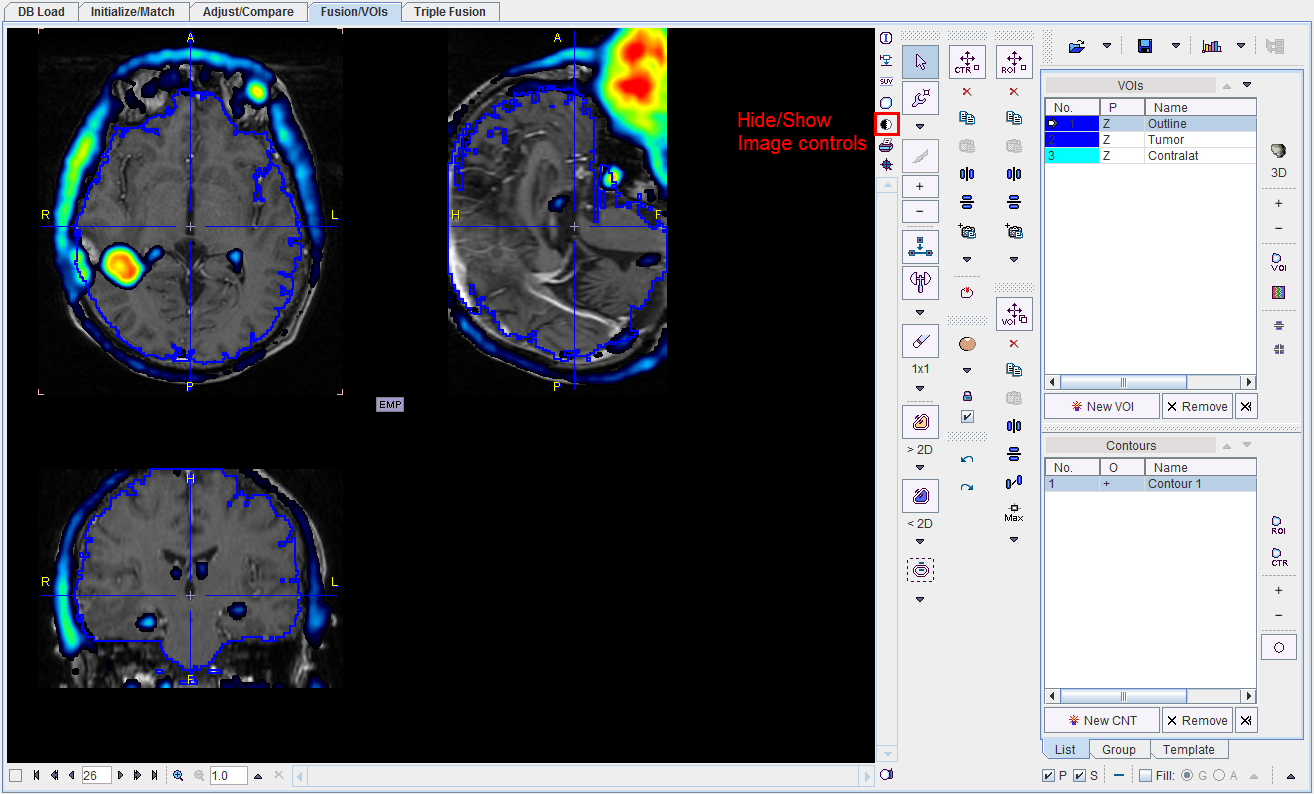Open the 3D rendering icon

click(1278, 151)
